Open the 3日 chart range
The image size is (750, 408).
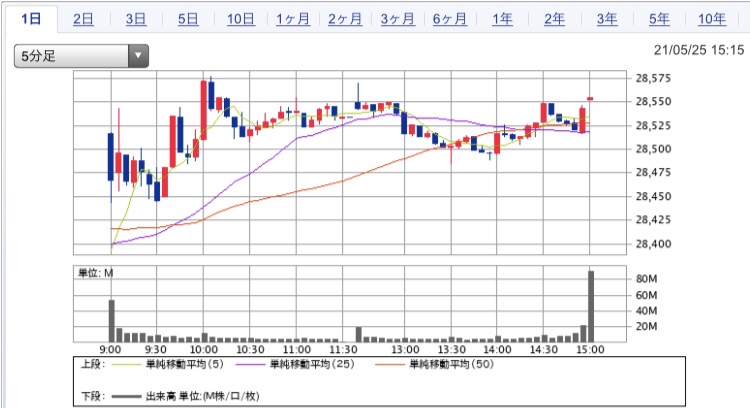[x=136, y=19]
